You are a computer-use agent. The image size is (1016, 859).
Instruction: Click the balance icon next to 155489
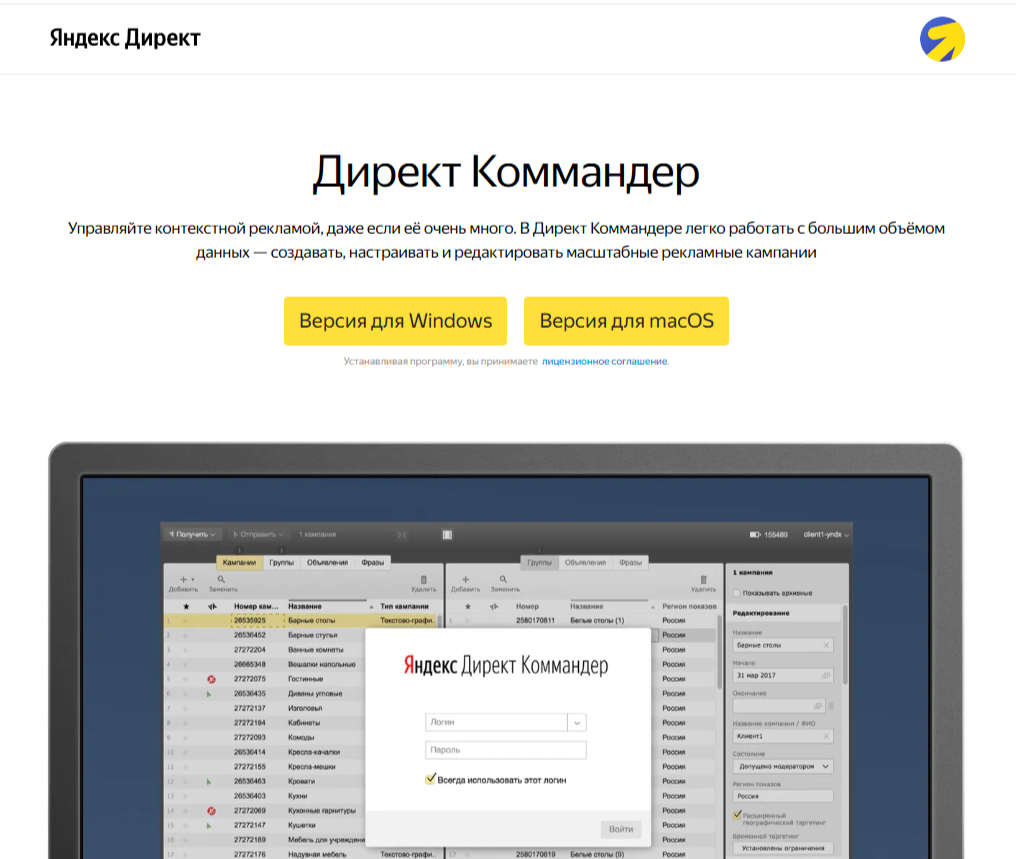coord(755,534)
